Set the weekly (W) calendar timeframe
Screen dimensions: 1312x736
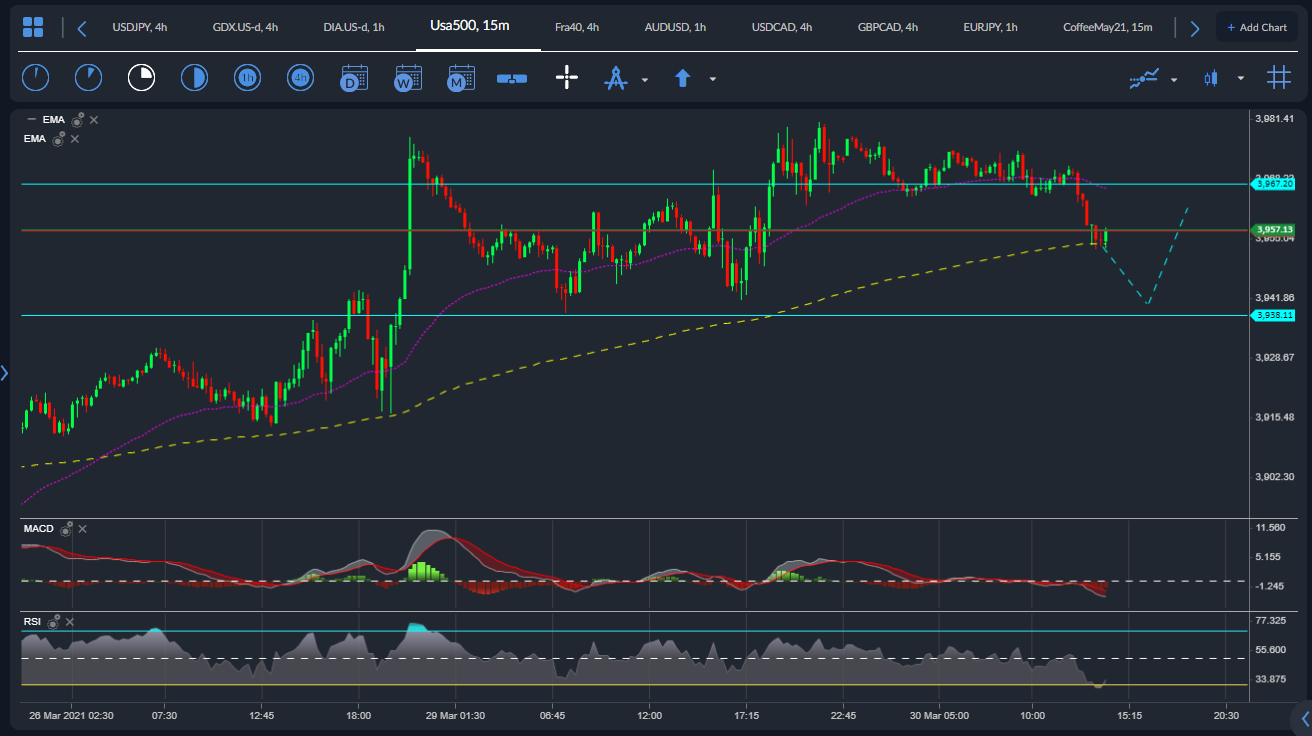(x=407, y=78)
